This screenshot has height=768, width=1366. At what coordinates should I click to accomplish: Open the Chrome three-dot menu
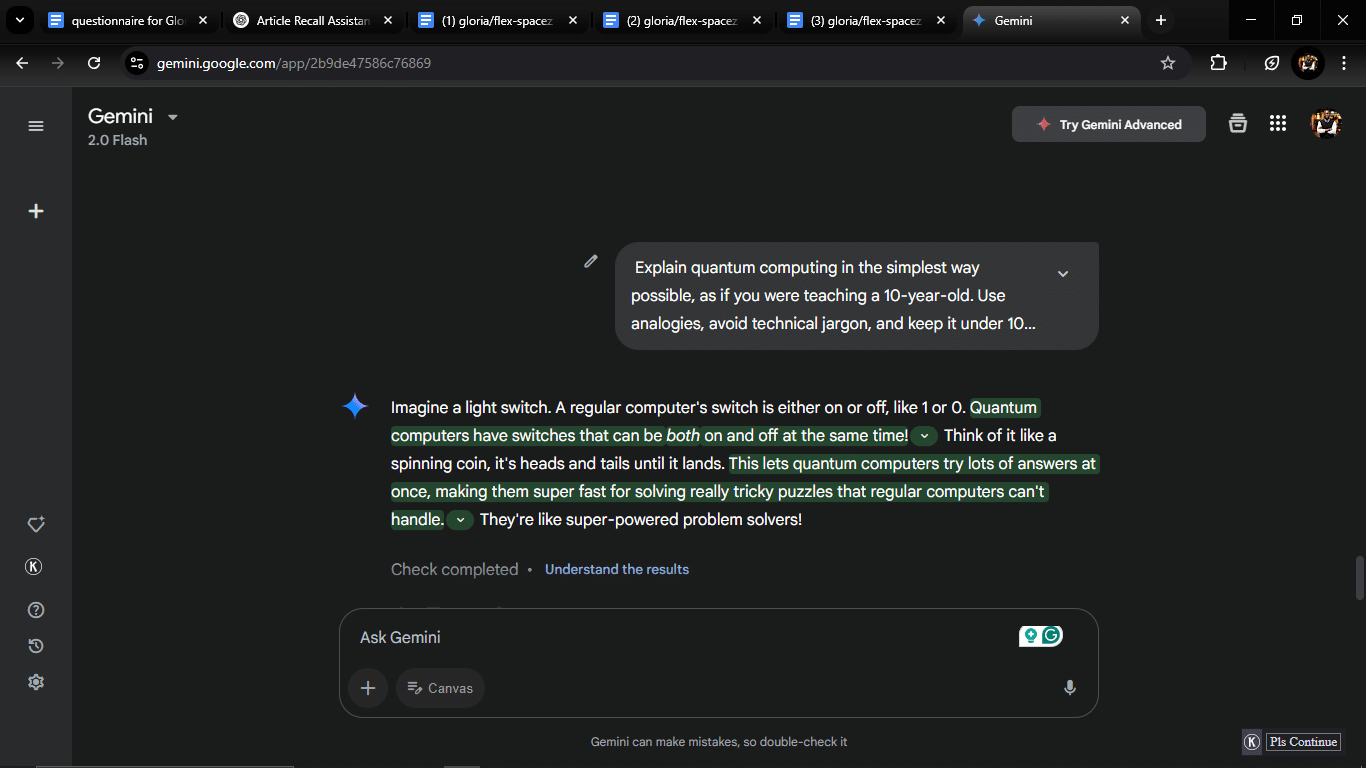[x=1344, y=63]
